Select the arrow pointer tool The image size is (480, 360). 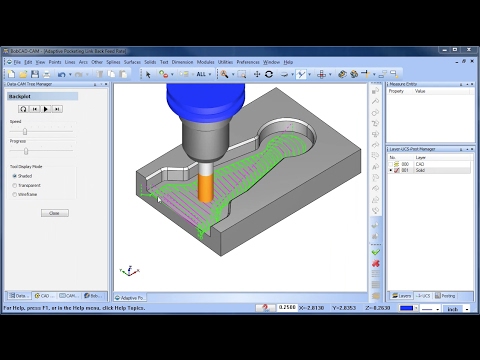[x=148, y=74]
